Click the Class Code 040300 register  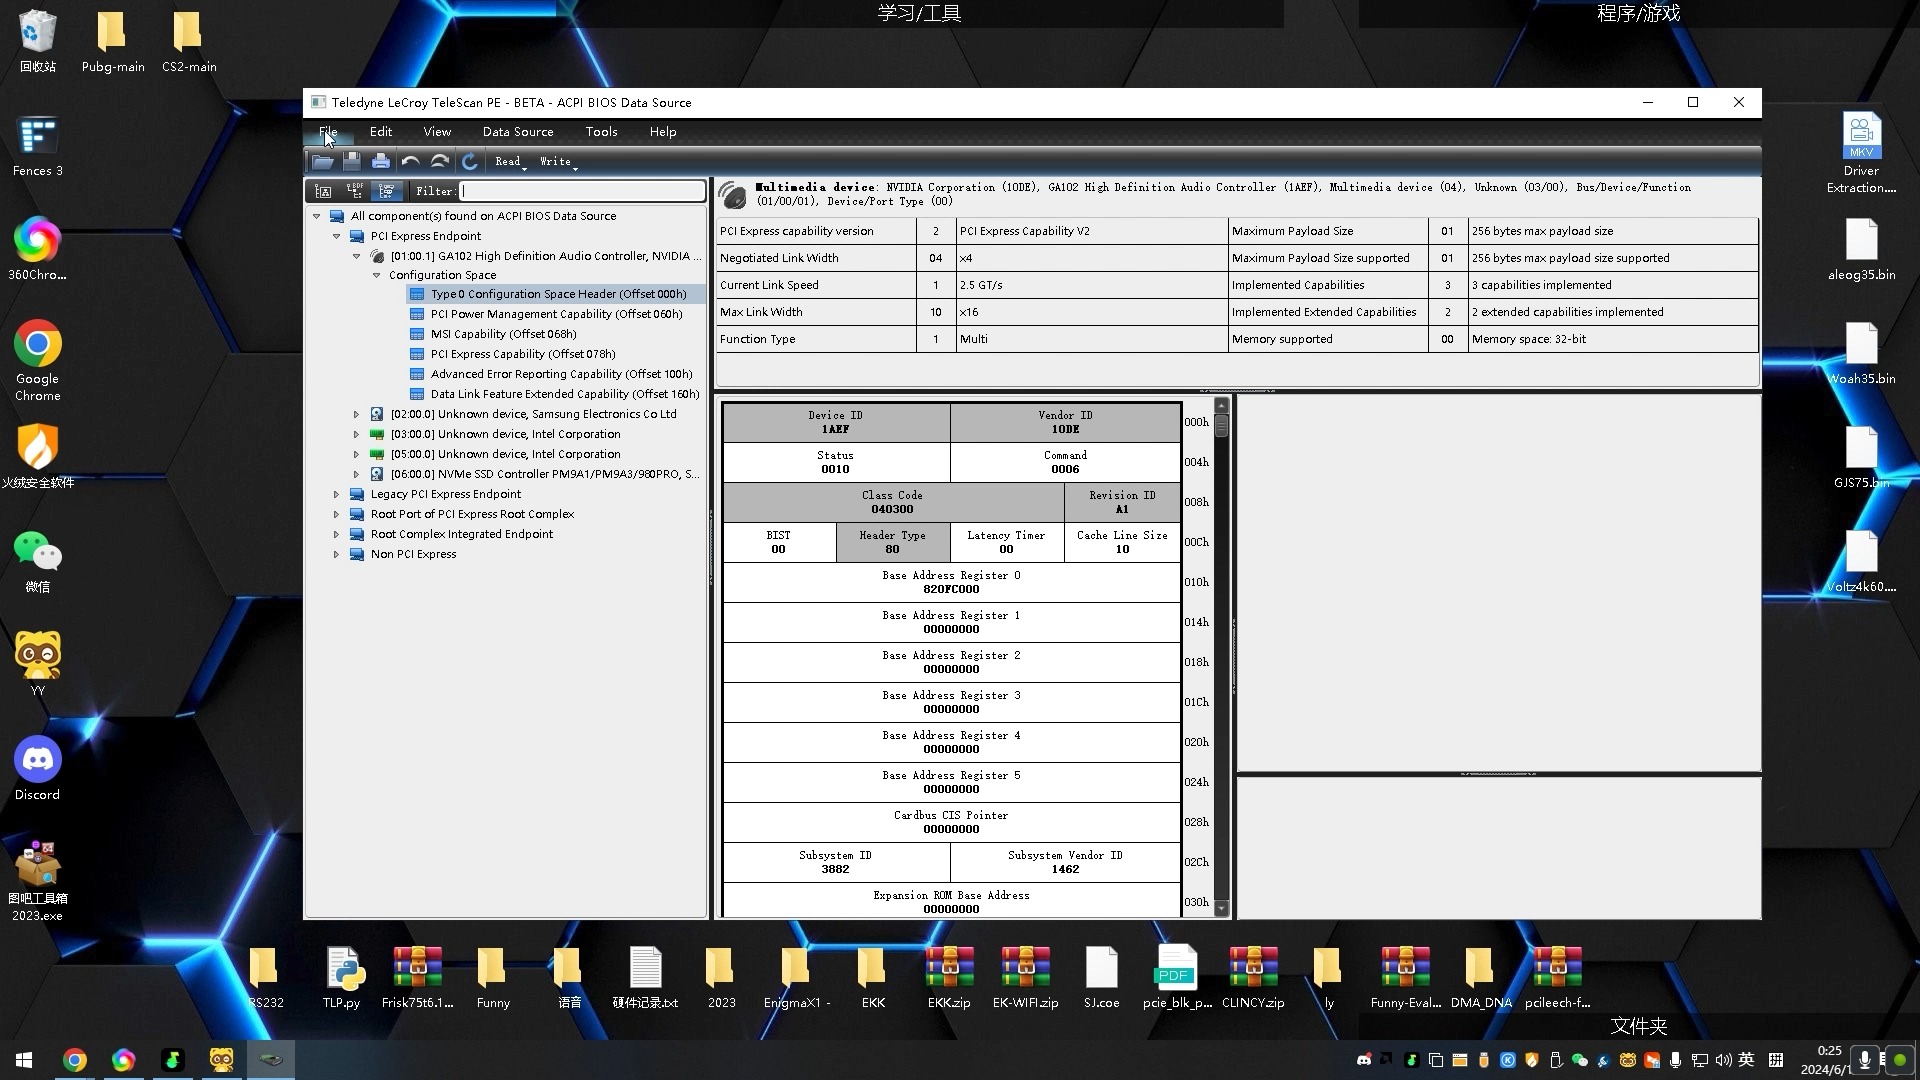tap(892, 502)
